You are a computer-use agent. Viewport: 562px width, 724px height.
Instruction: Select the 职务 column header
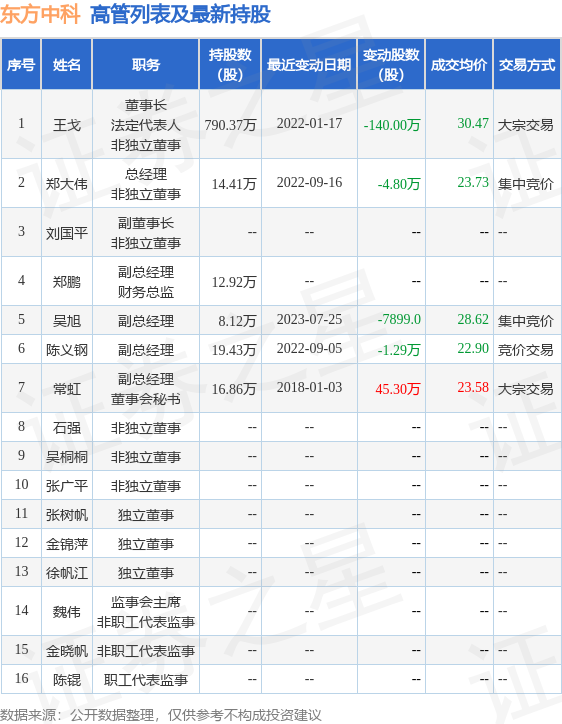pos(145,65)
